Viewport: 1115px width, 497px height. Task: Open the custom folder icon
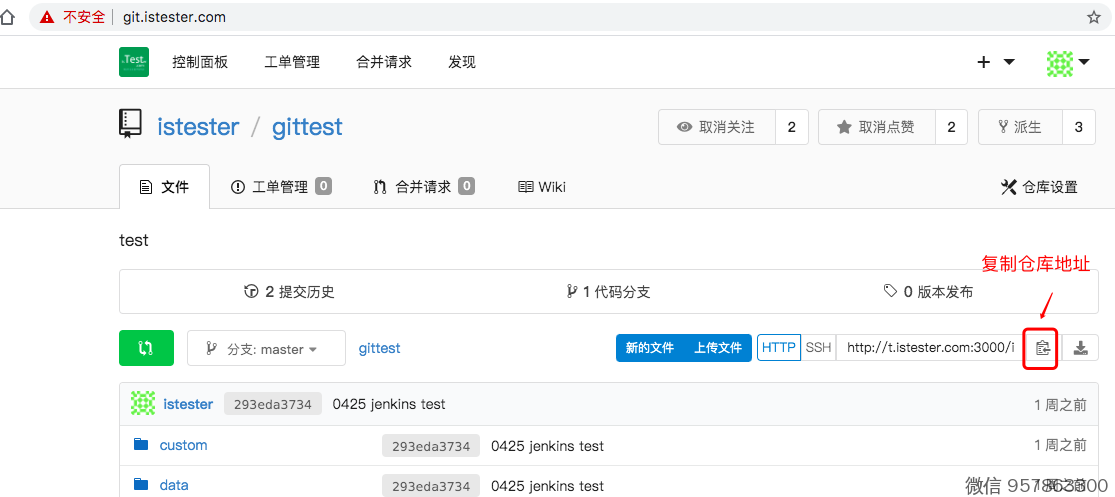tap(141, 445)
